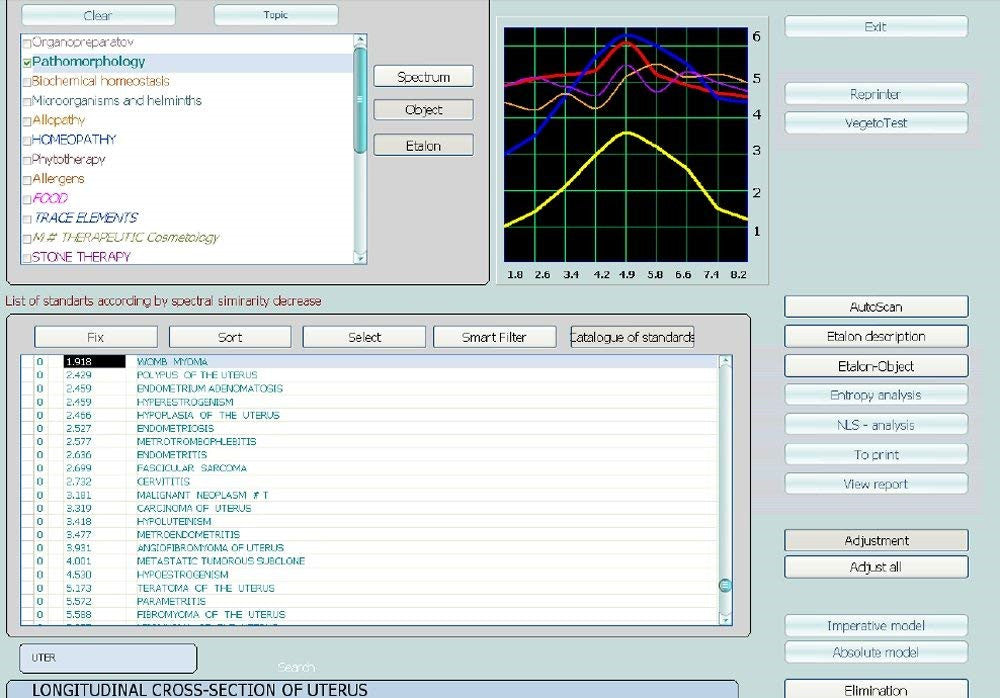
Task: Open the Etalon description panel
Action: (x=875, y=335)
